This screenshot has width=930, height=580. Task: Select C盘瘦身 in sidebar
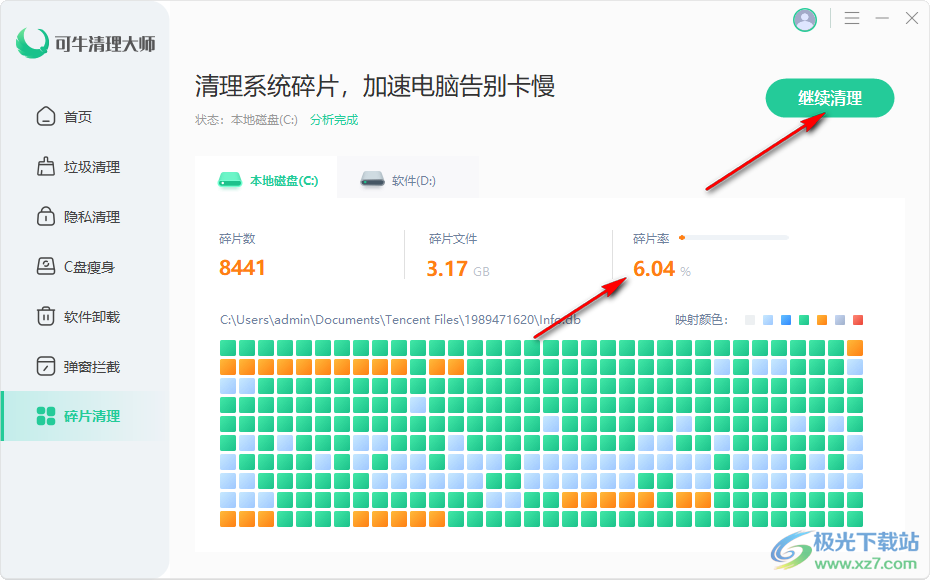click(76, 267)
